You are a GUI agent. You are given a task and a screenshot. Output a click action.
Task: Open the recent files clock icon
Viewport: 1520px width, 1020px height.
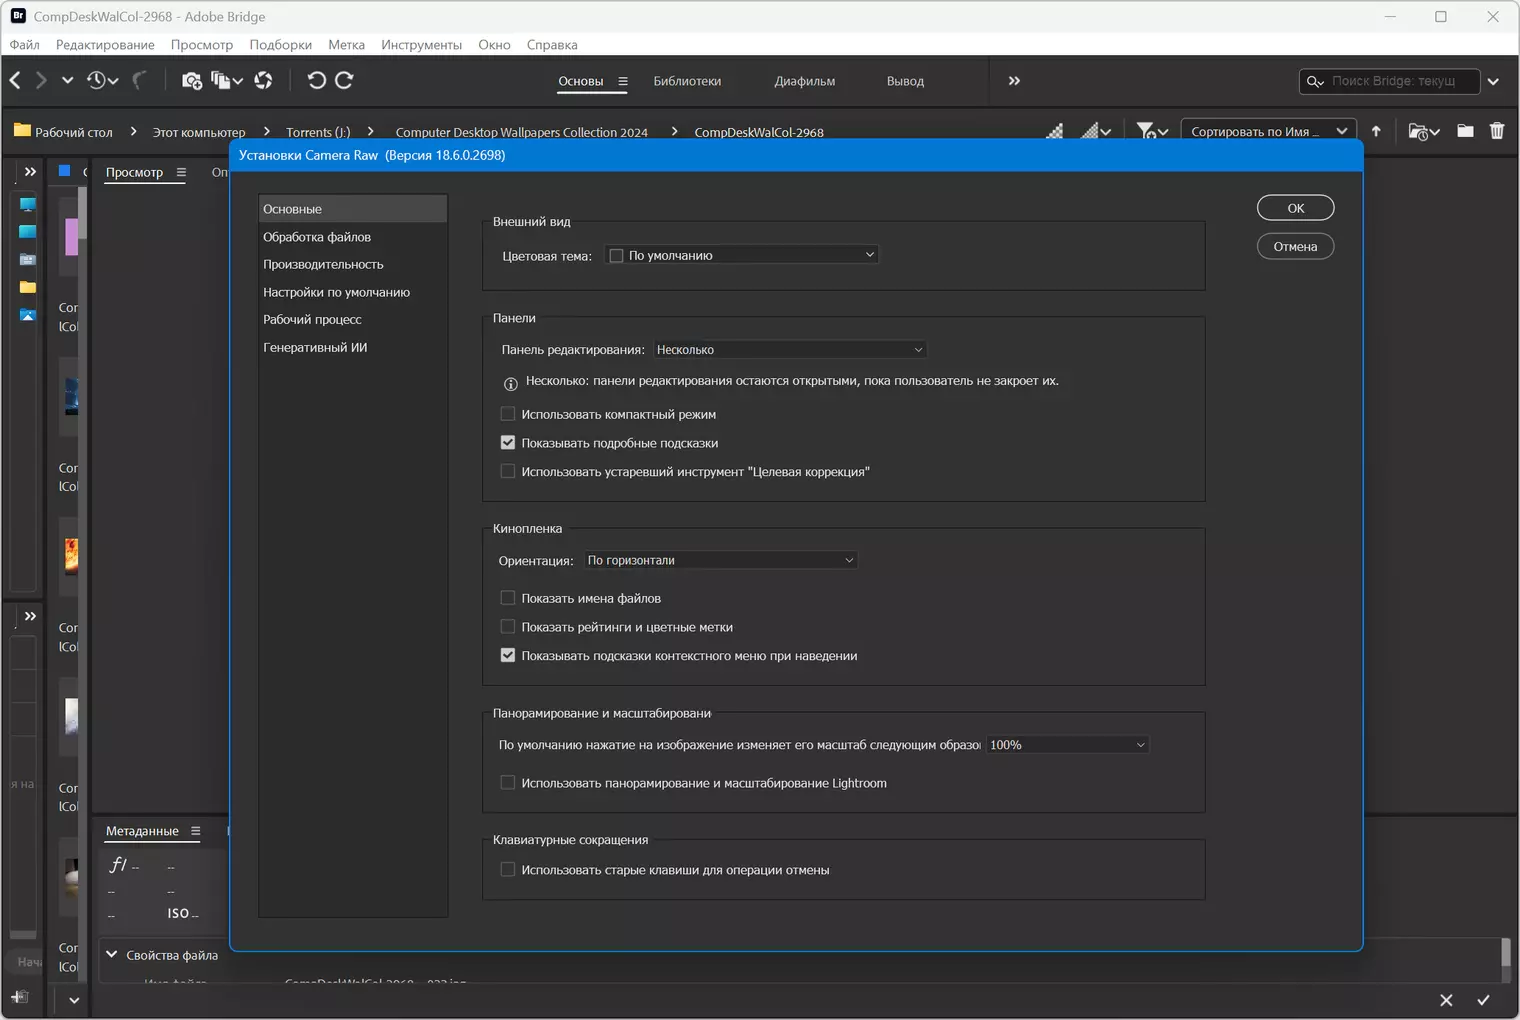[102, 80]
